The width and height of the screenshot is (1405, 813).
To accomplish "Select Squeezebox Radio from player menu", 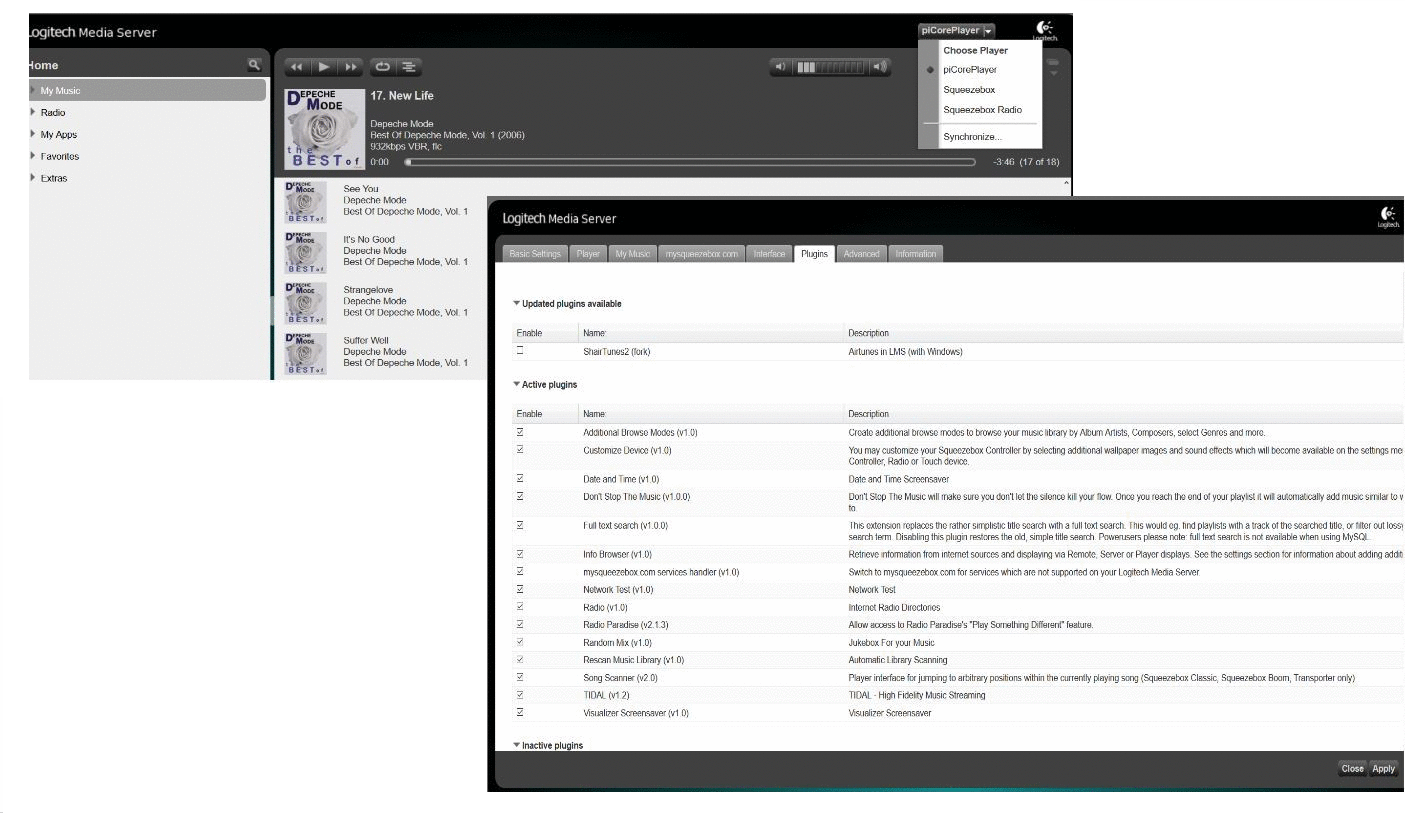I will 982,110.
